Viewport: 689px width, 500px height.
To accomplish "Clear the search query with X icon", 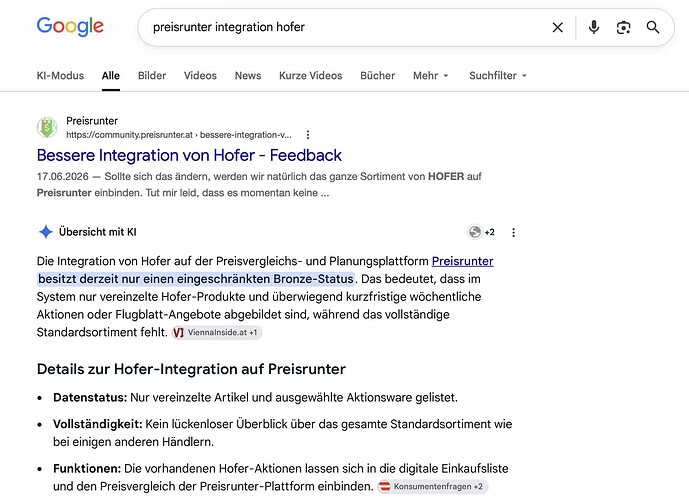I will coord(558,27).
